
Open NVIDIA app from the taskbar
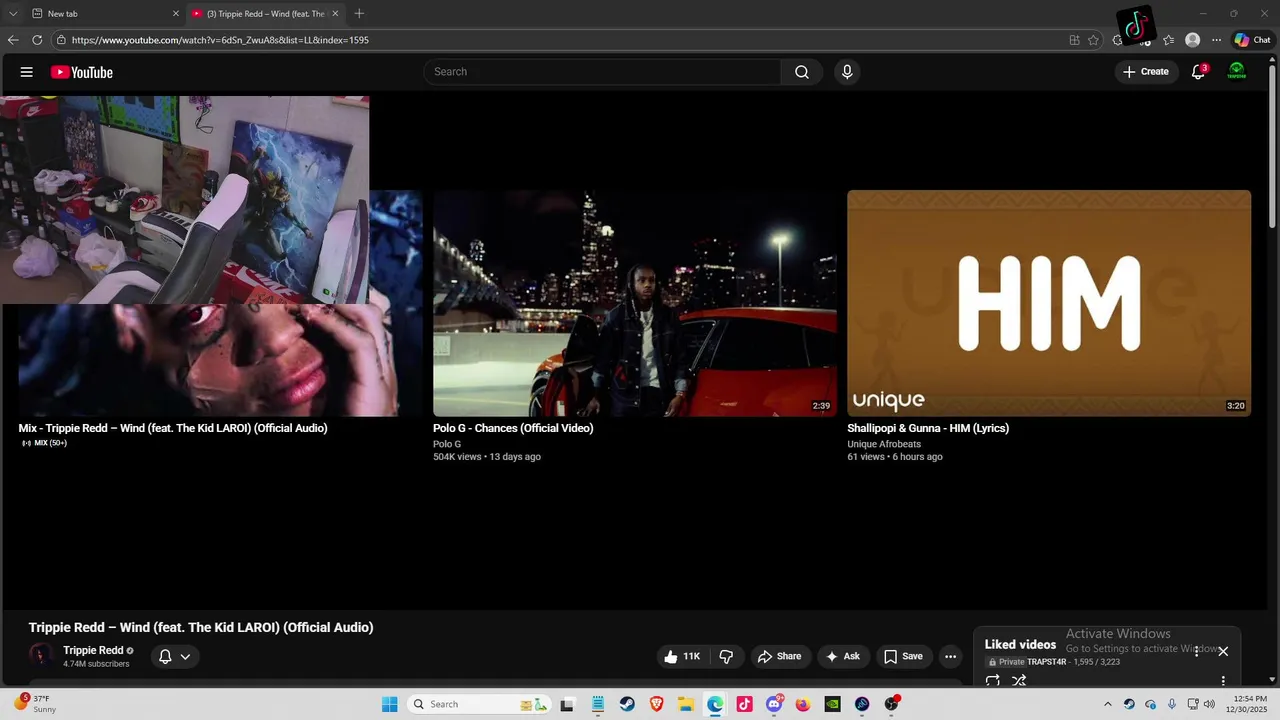click(832, 704)
